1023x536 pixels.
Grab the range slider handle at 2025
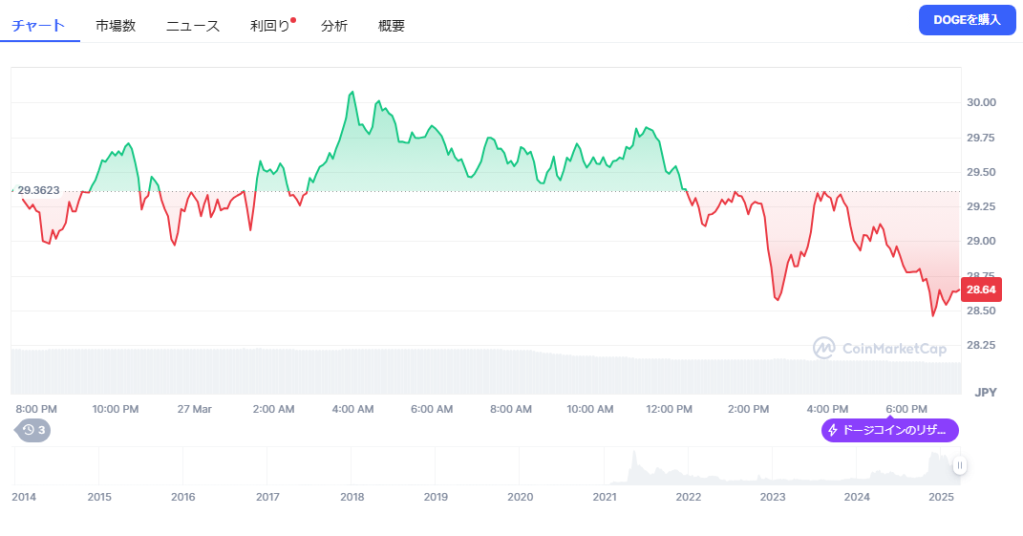[x=960, y=465]
